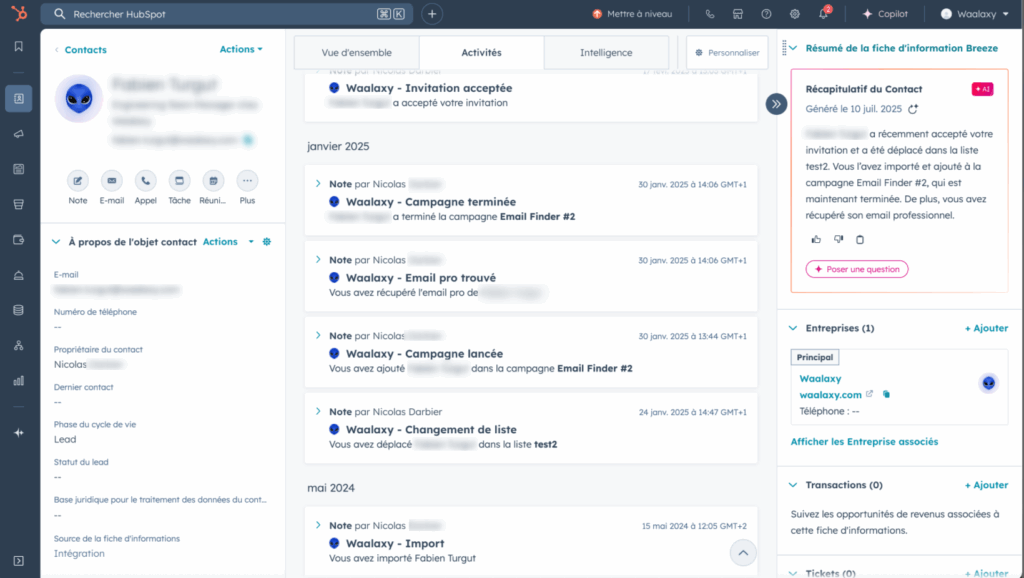Click the plus quick-create button in top bar
This screenshot has width=1024, height=578.
(432, 14)
